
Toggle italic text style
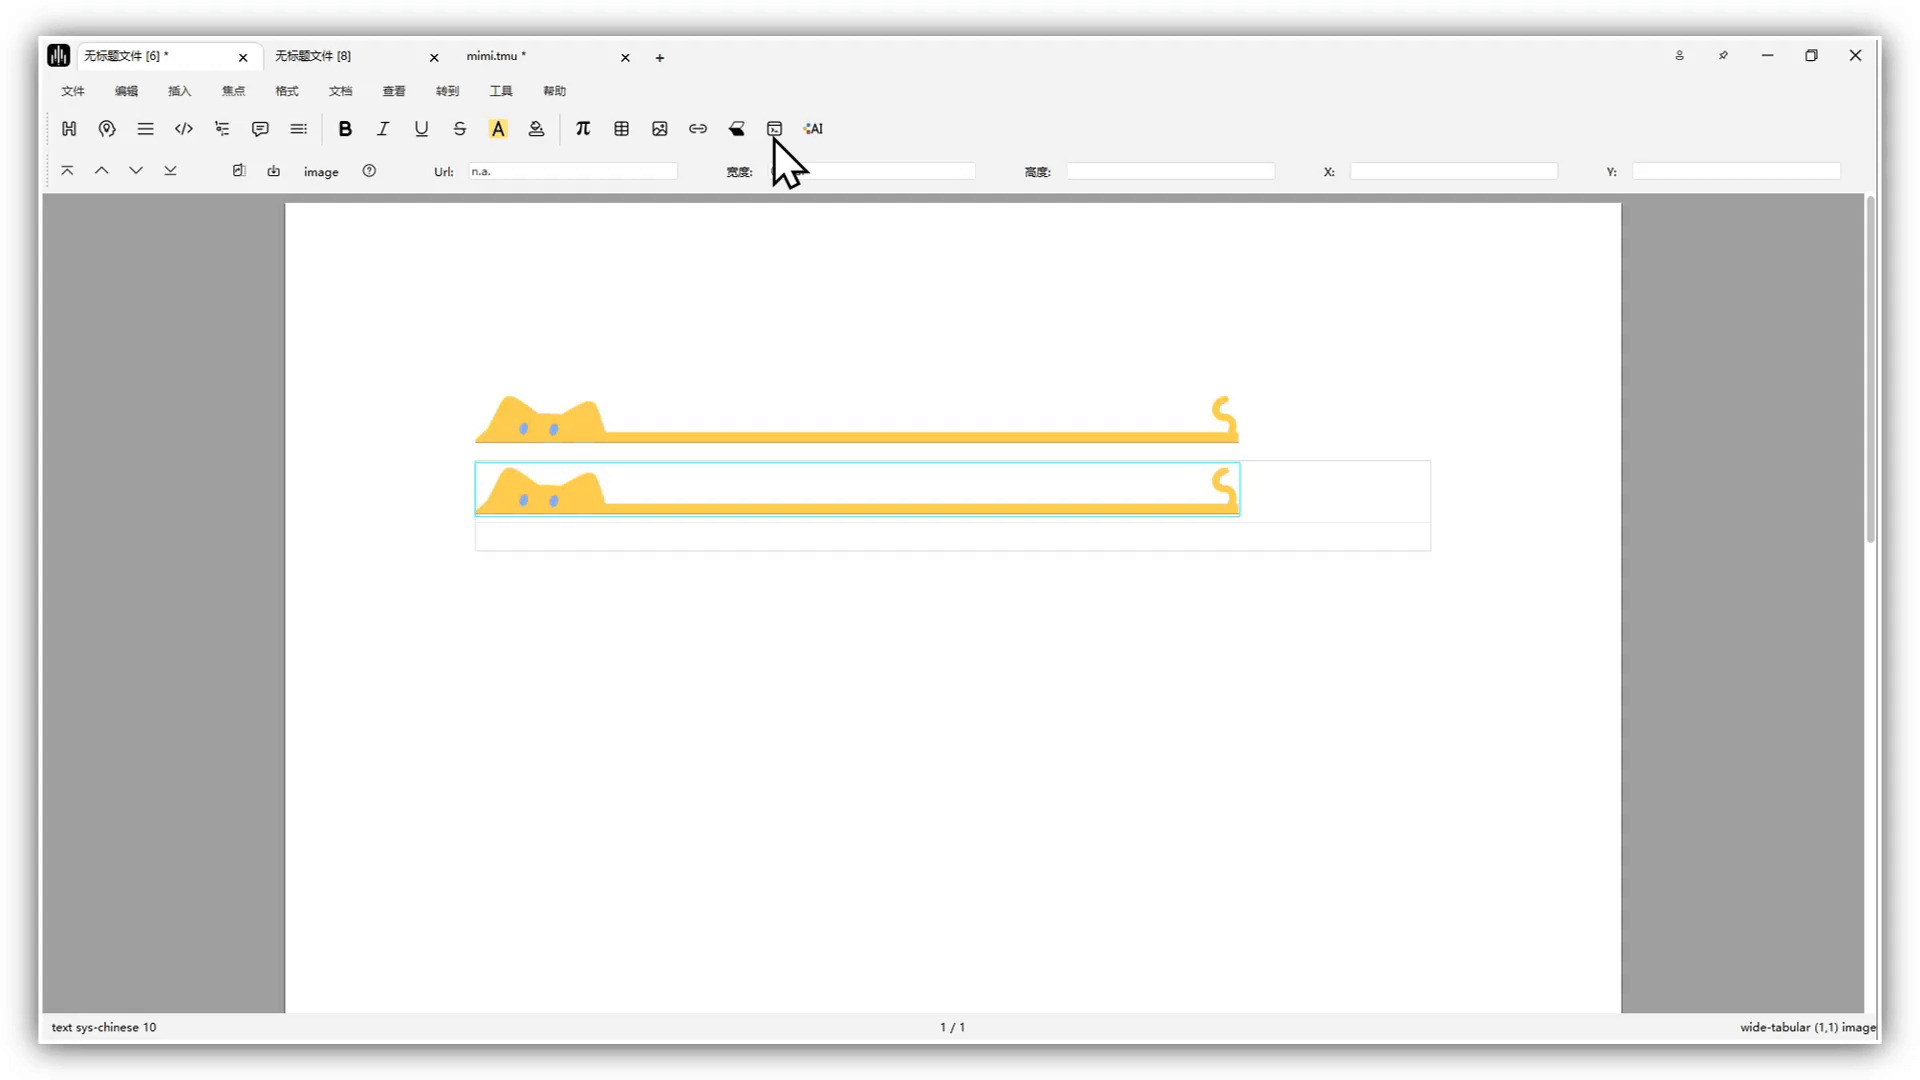(x=383, y=129)
